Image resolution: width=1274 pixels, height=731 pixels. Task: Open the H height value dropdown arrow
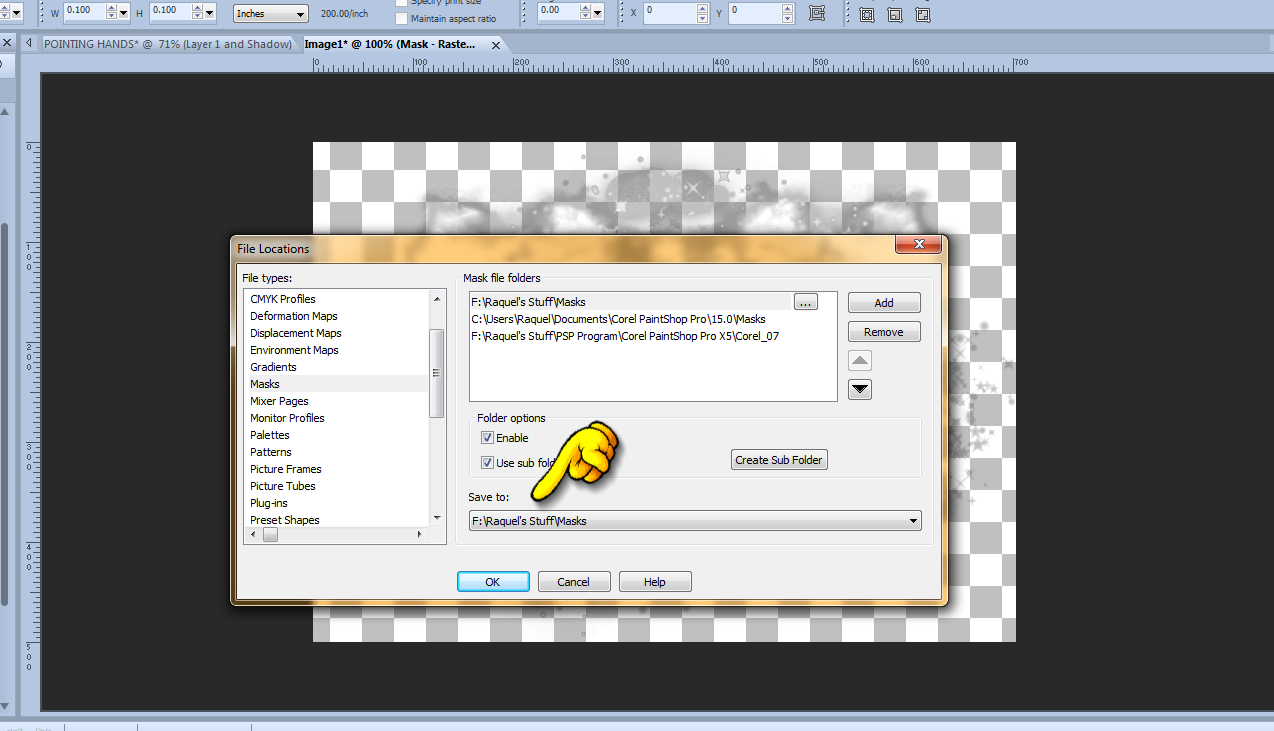[210, 13]
